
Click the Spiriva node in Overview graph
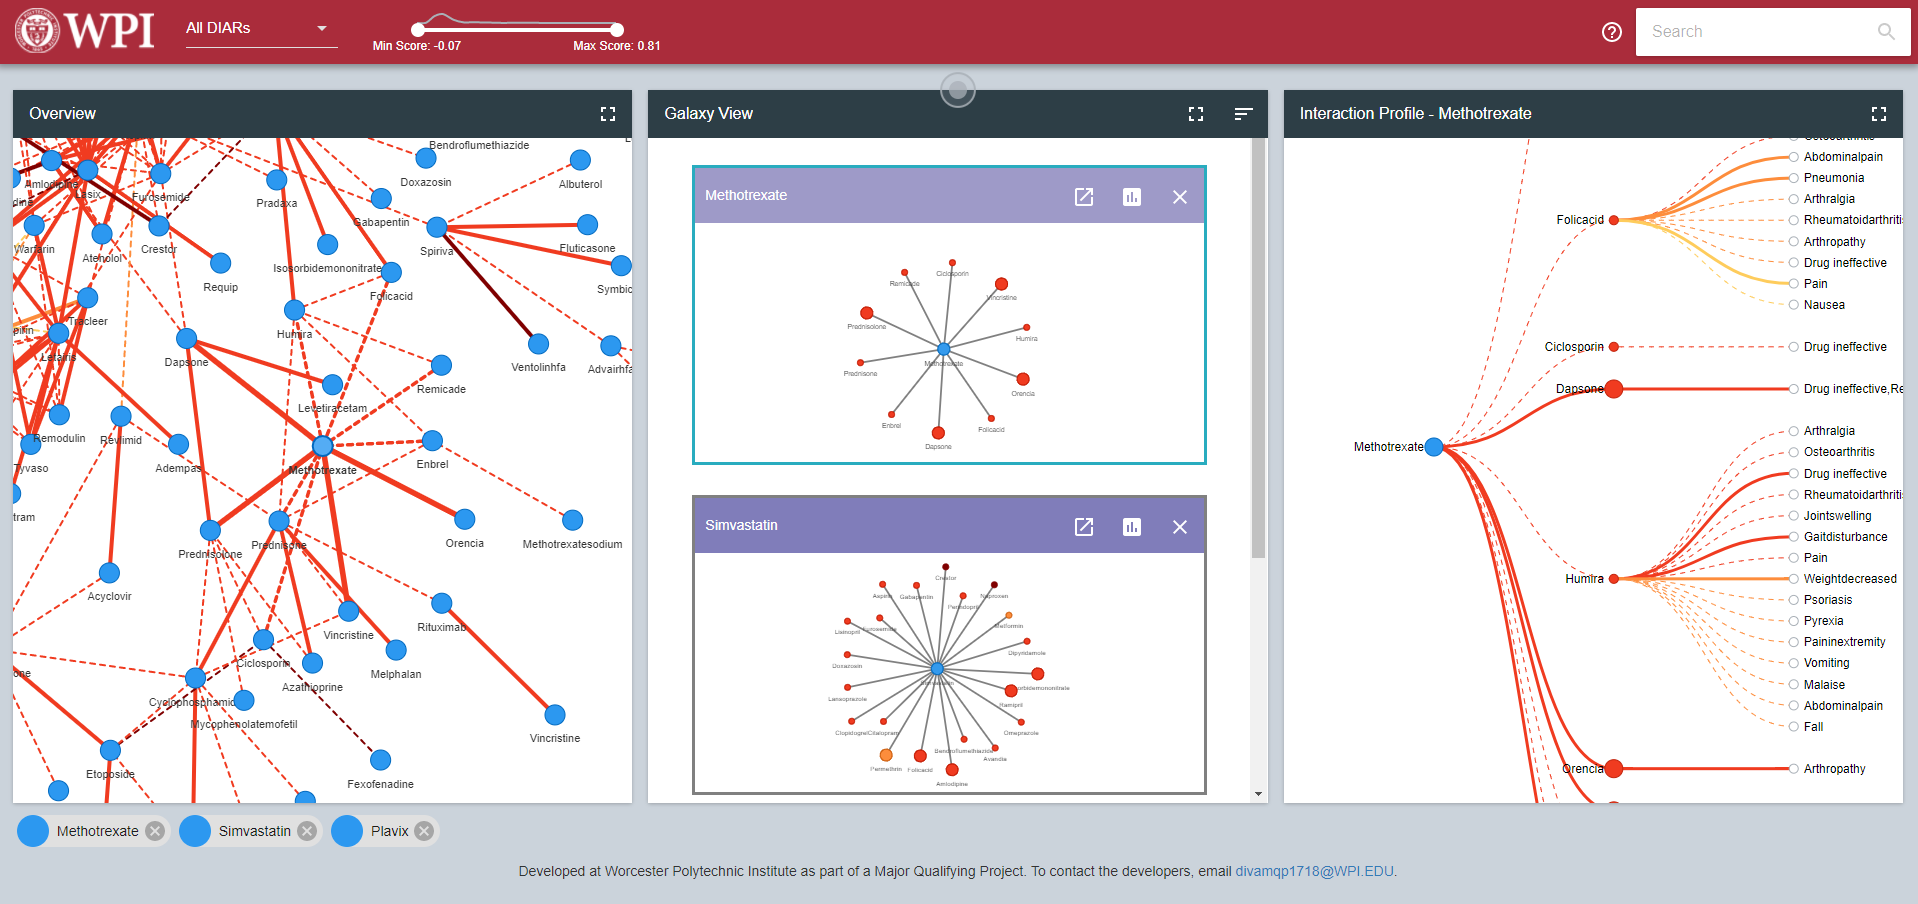tap(436, 227)
